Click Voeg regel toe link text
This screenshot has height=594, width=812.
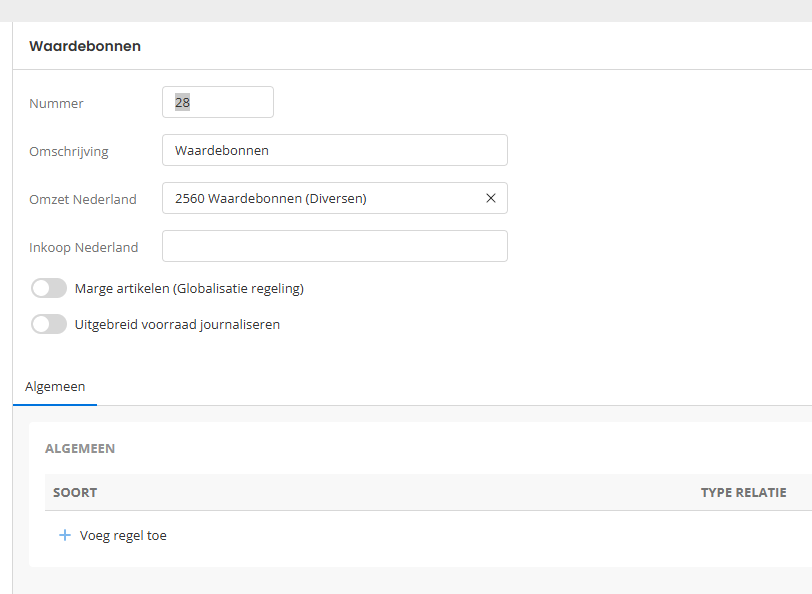click(123, 535)
